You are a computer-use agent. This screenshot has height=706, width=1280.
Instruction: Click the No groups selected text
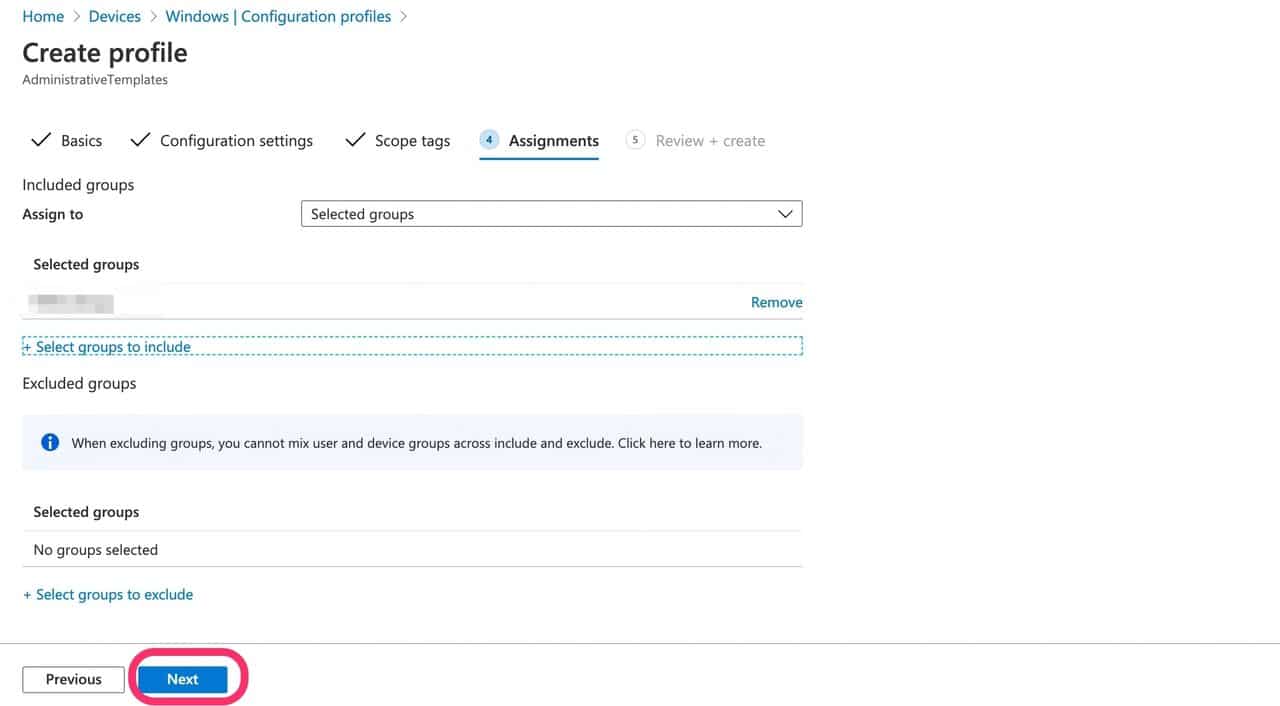[96, 549]
